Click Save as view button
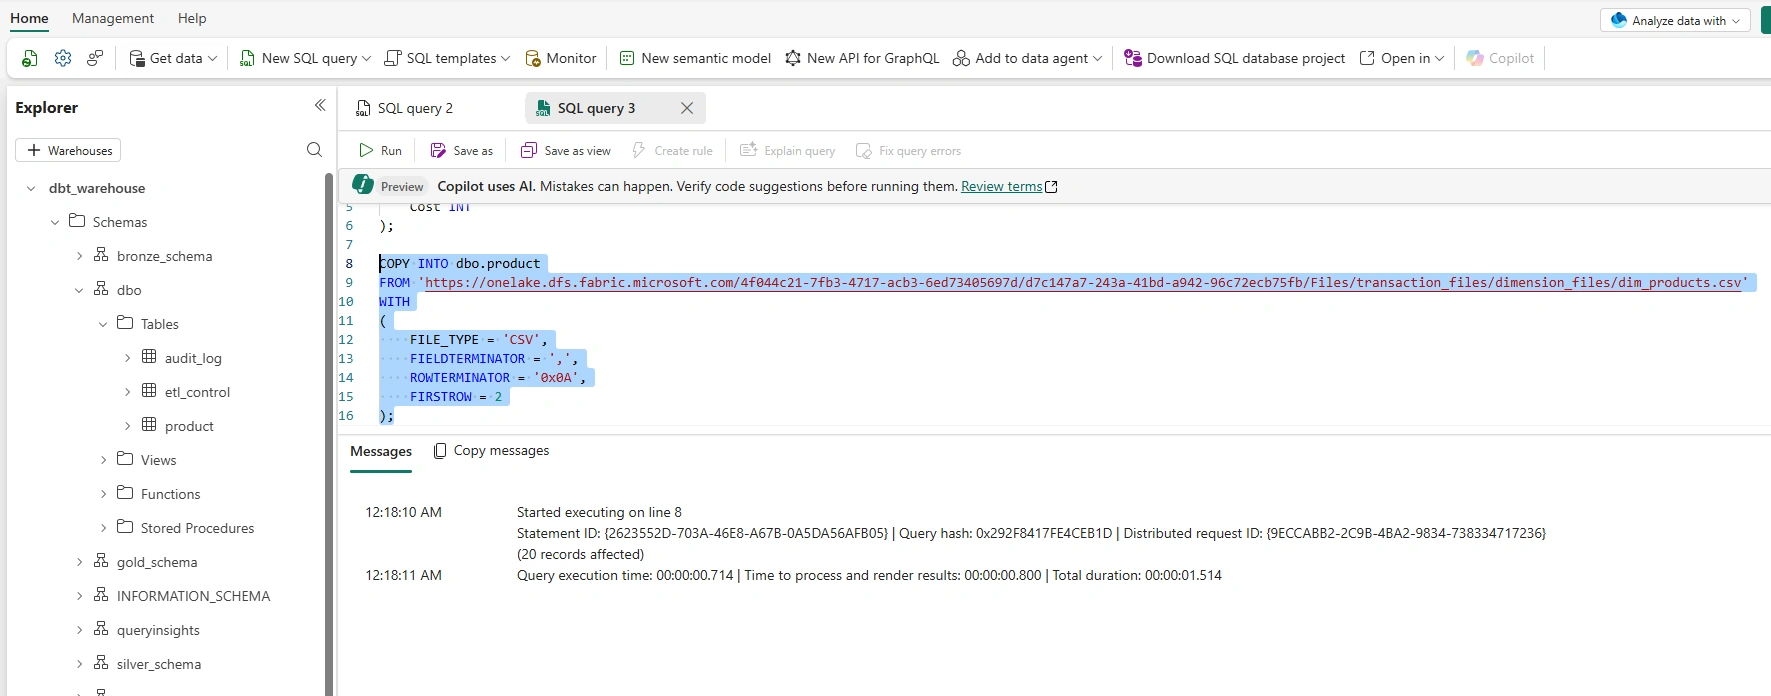Screen dimensions: 1771x696 (566, 151)
